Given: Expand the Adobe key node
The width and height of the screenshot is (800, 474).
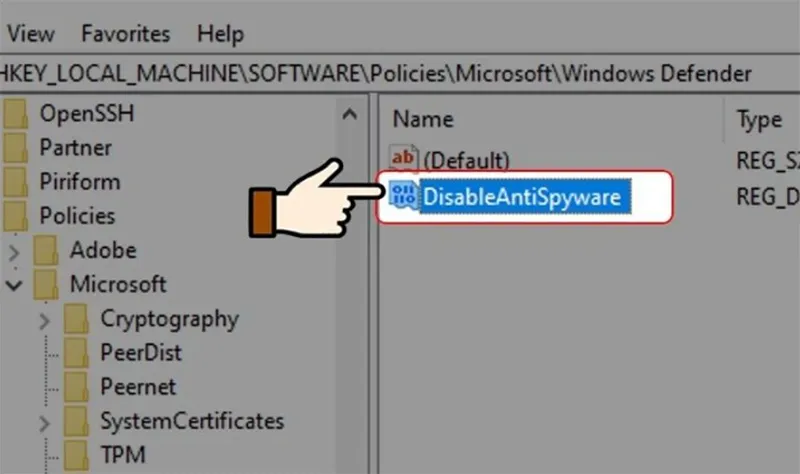Looking at the screenshot, I should tap(14, 251).
